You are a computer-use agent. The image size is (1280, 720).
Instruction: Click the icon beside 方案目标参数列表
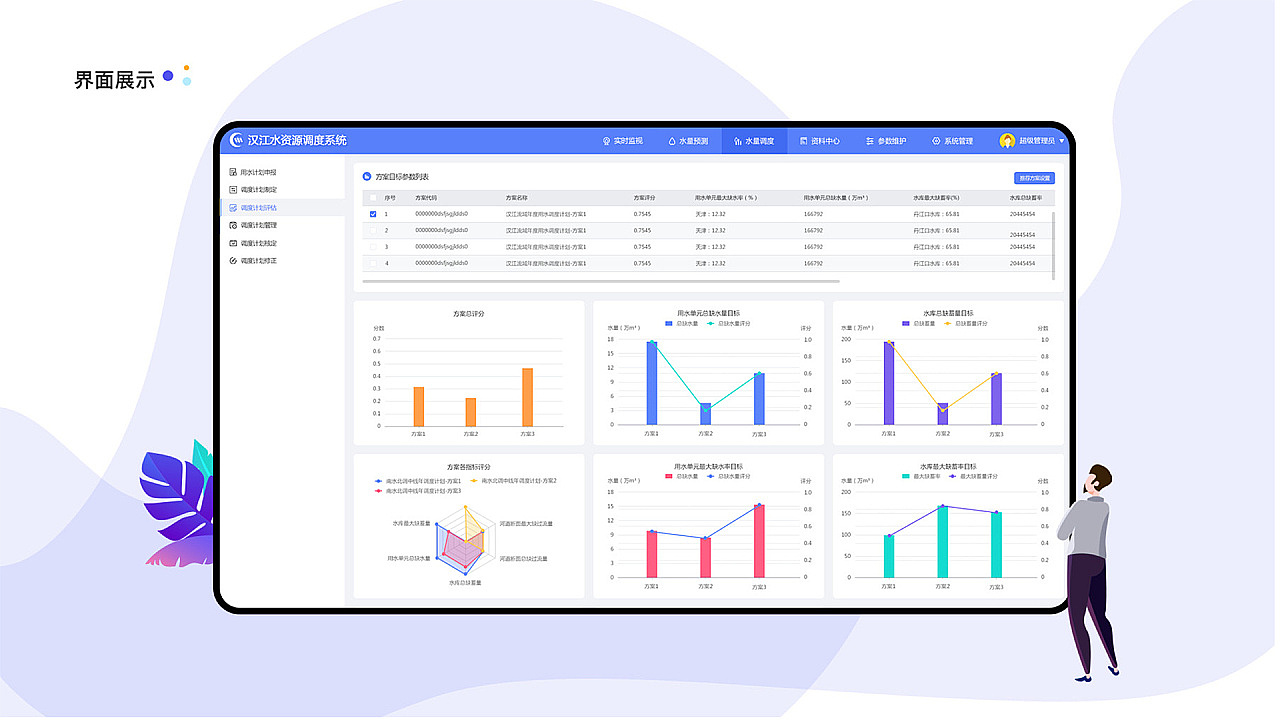tap(367, 177)
